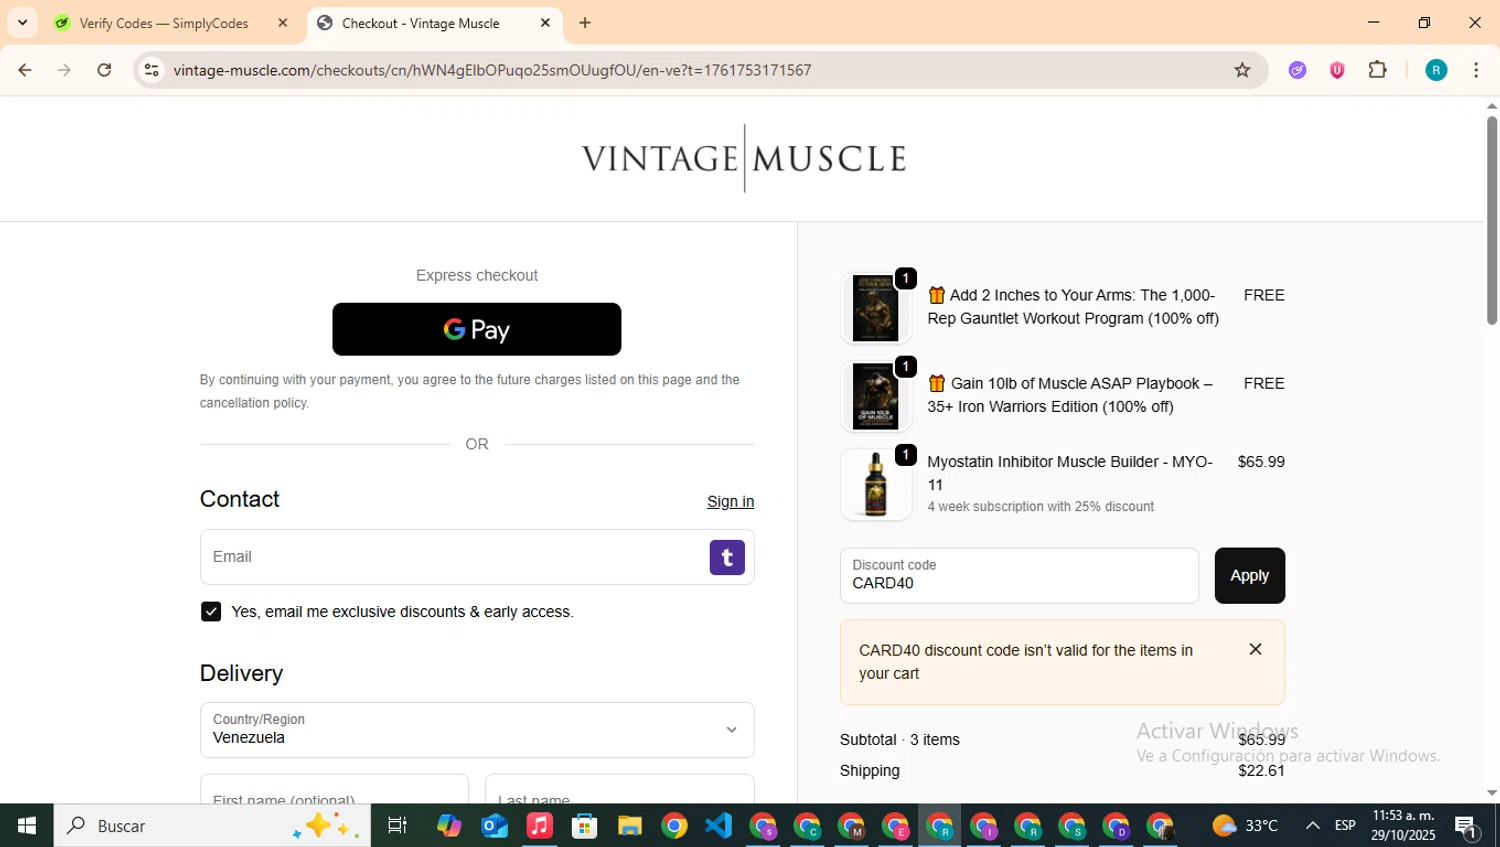This screenshot has width=1500, height=847.
Task: Open Outlook from the taskbar
Action: pos(494,825)
